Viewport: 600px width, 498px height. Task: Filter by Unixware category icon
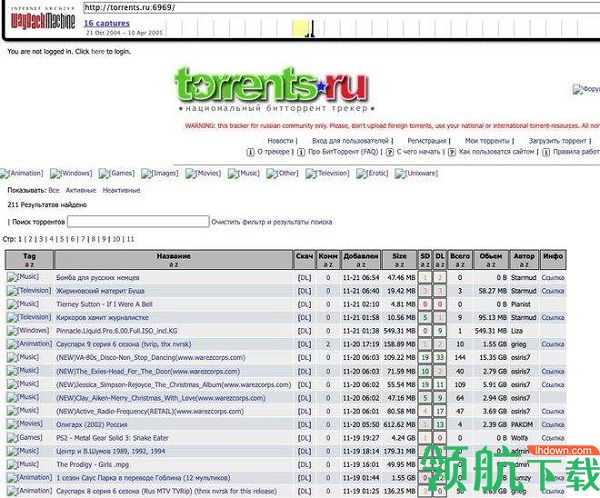pyautogui.click(x=416, y=173)
